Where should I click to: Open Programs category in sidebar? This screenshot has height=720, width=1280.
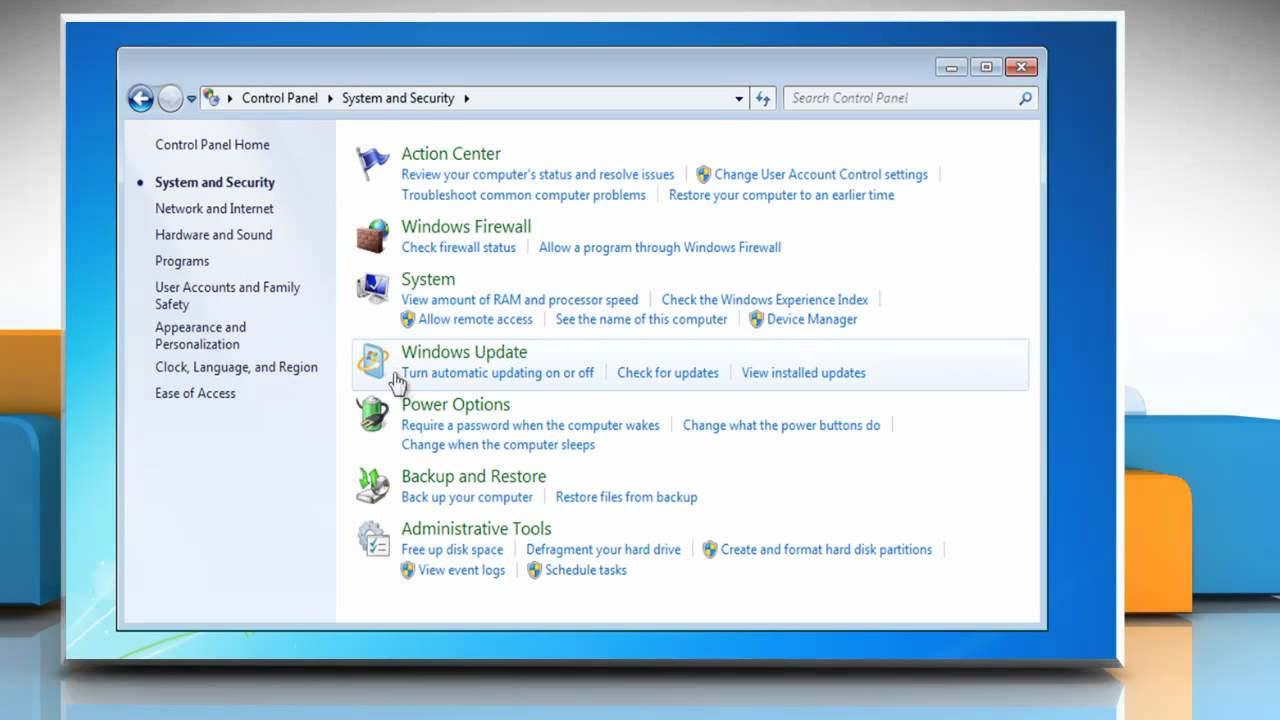coord(182,261)
